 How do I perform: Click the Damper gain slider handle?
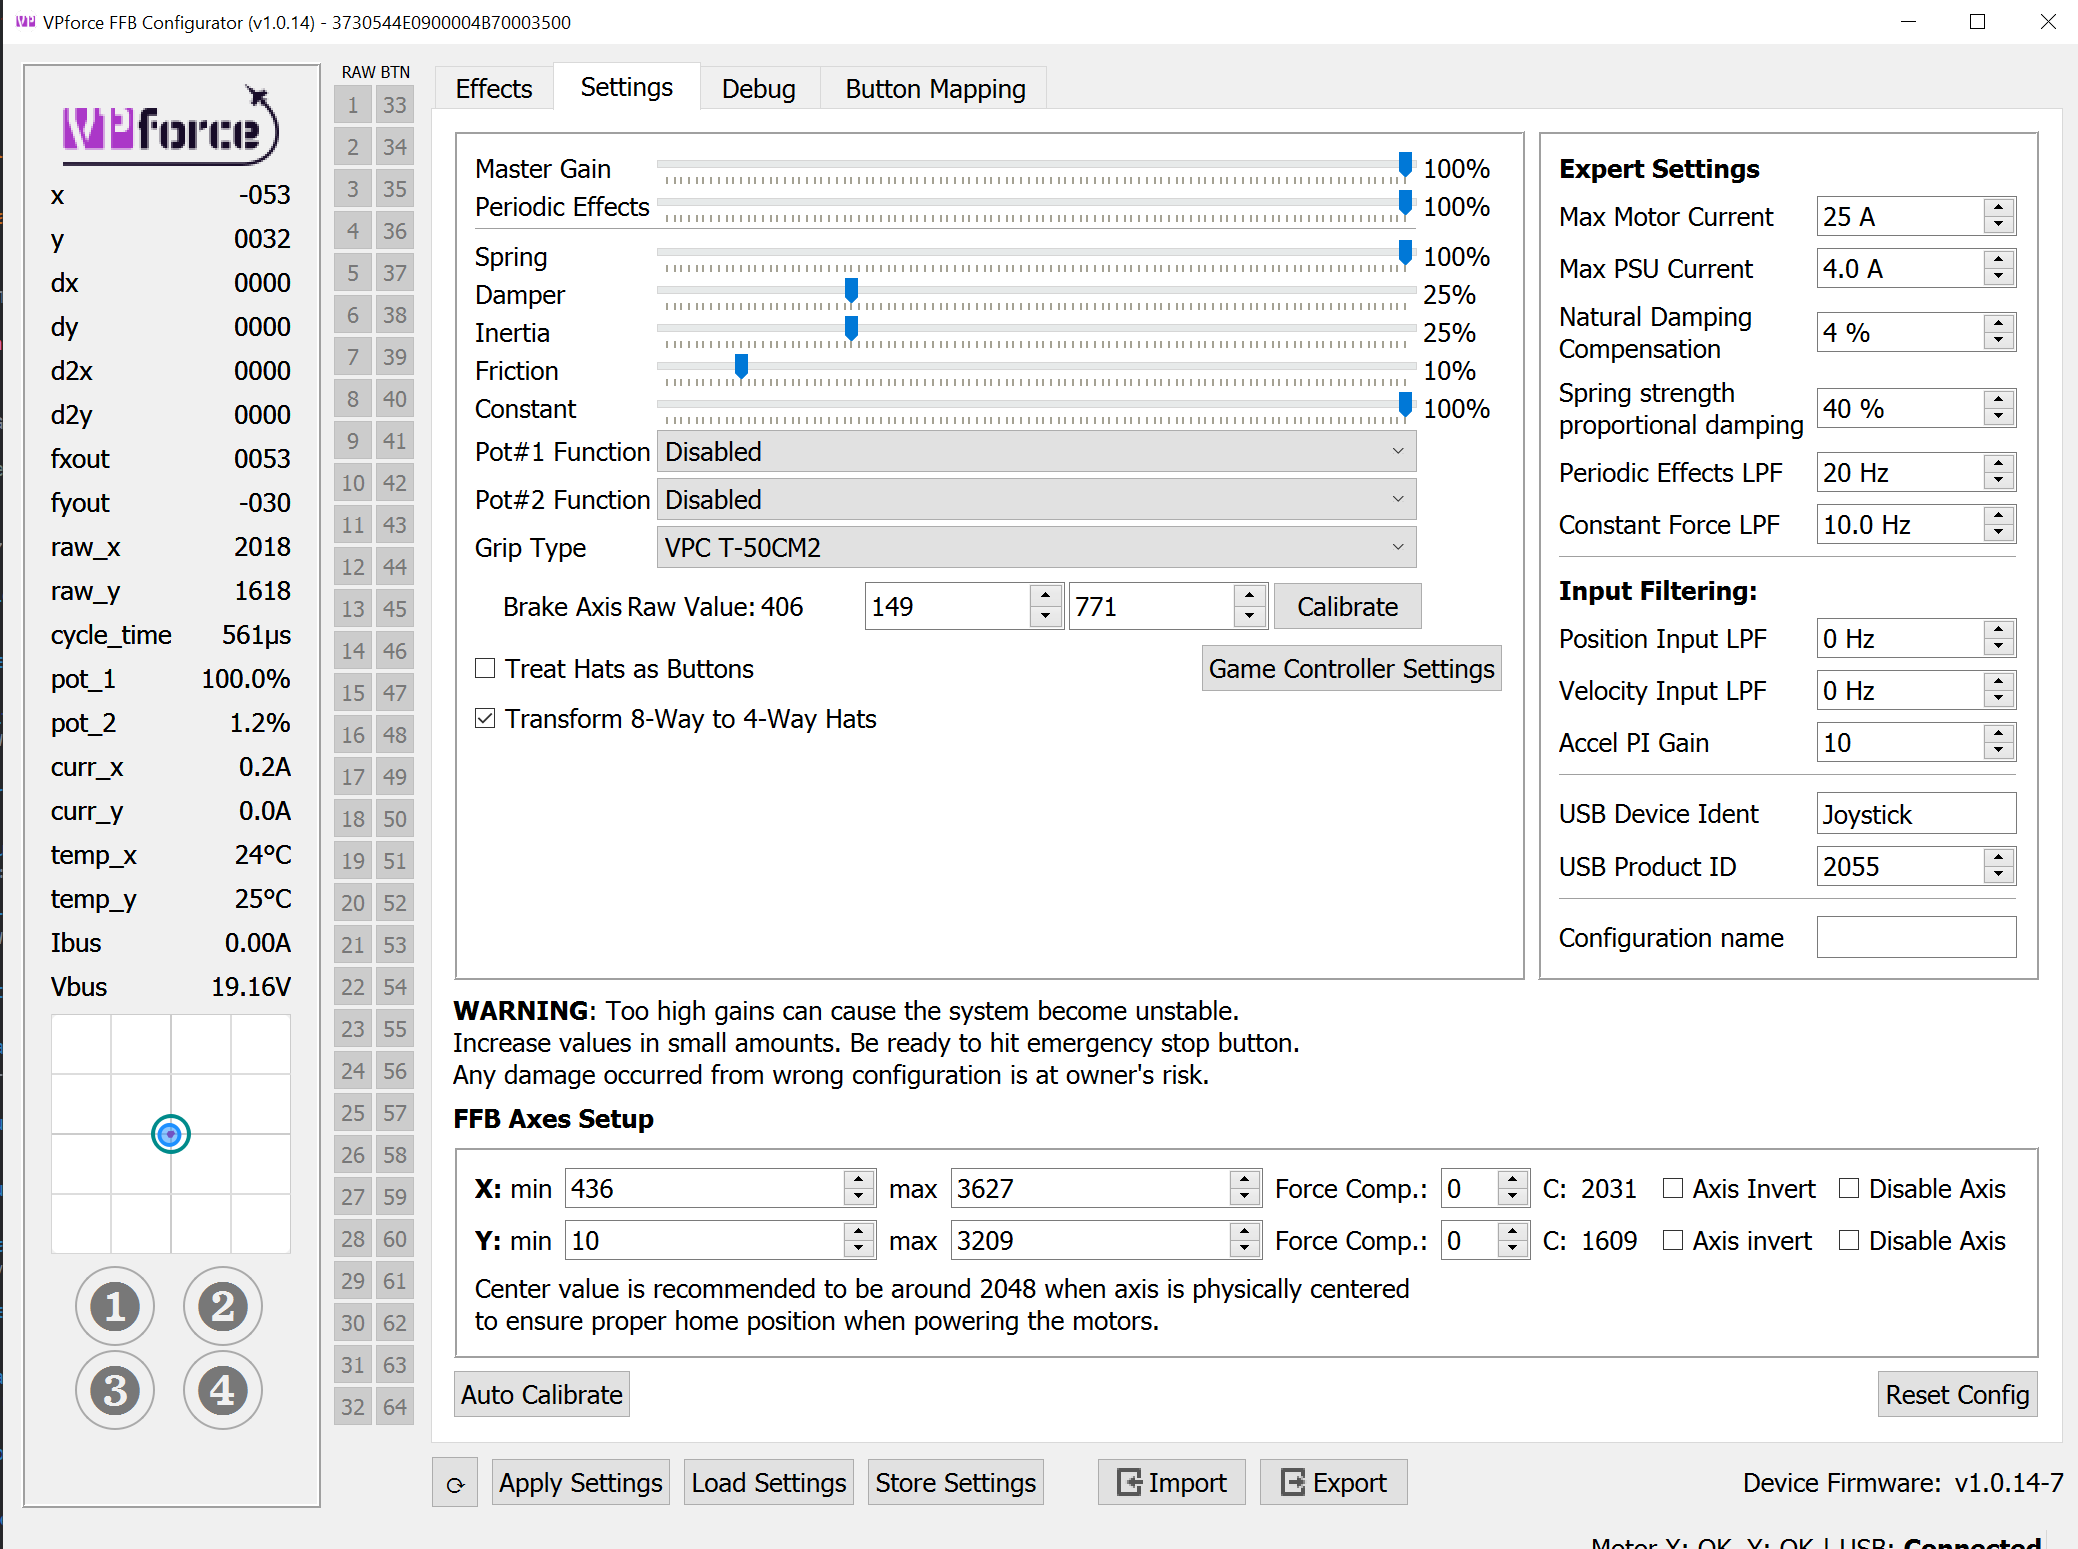[851, 291]
